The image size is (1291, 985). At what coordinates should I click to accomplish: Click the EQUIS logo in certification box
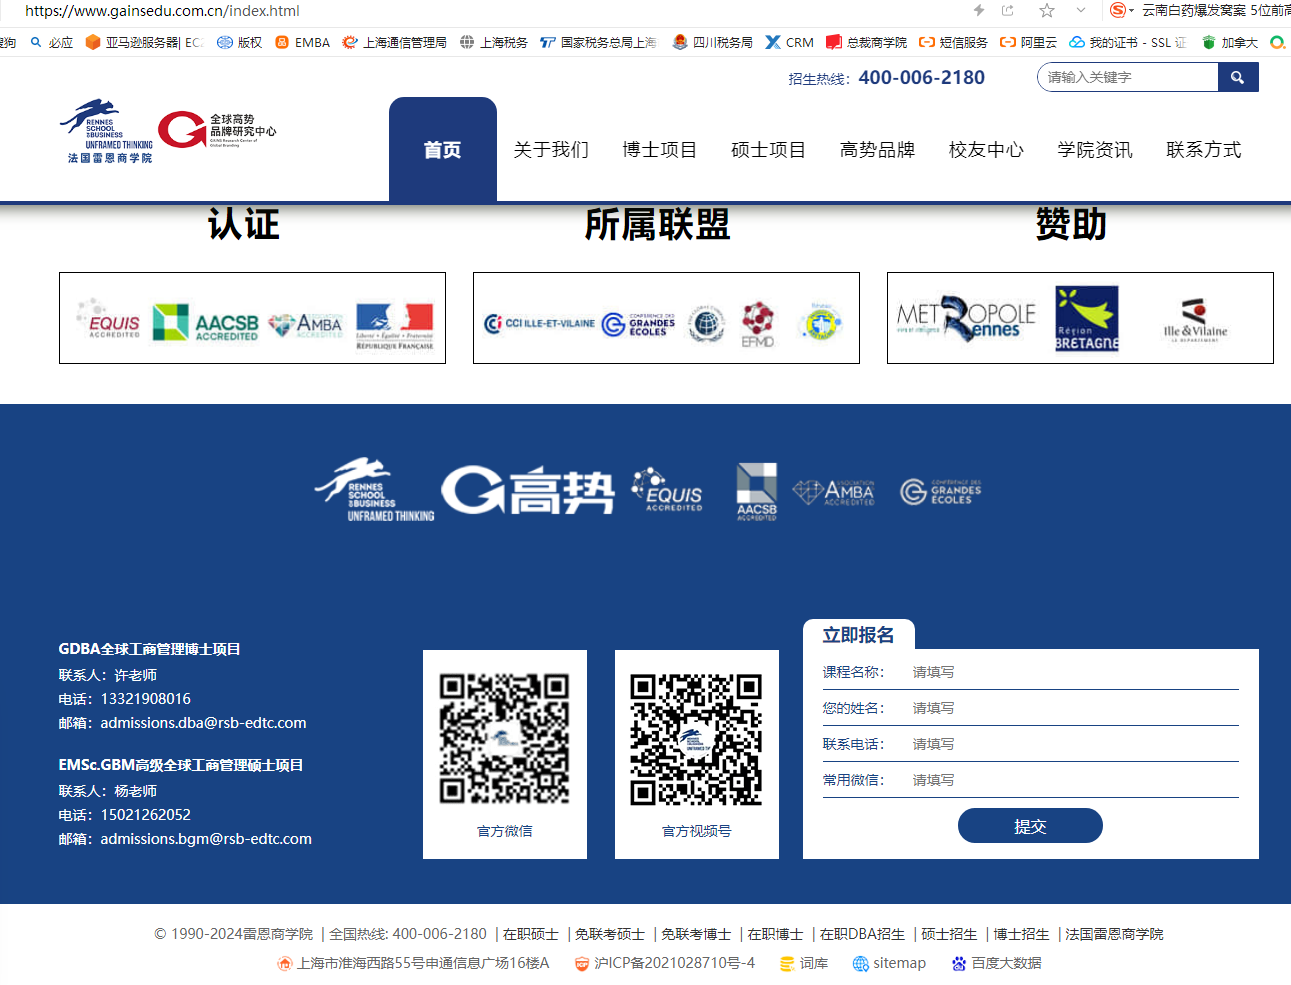[109, 320]
